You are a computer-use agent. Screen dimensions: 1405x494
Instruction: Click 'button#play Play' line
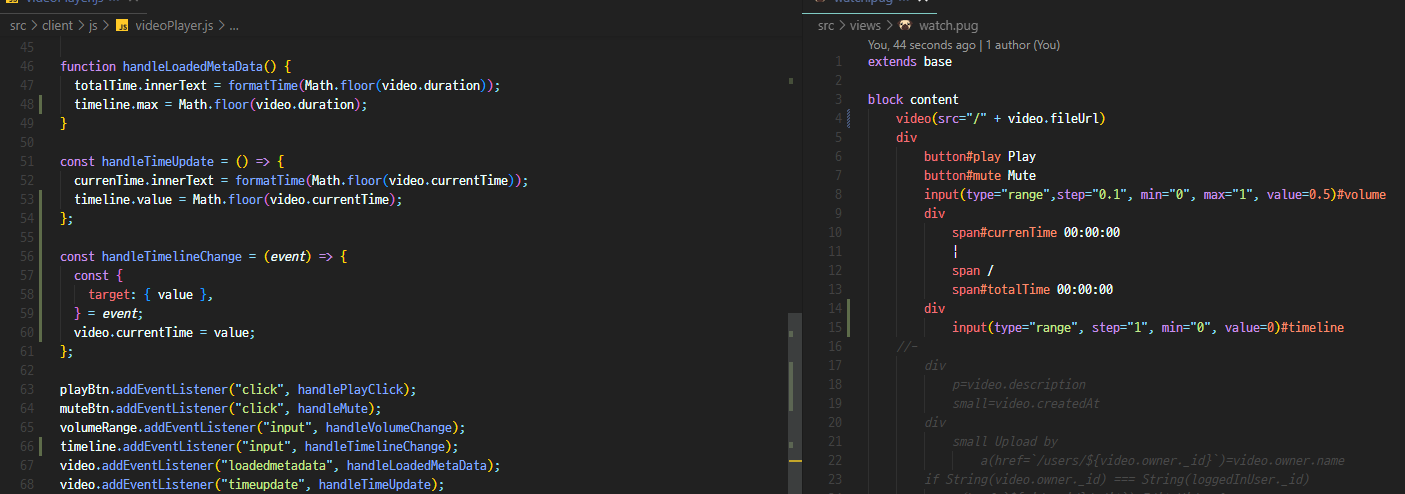980,156
